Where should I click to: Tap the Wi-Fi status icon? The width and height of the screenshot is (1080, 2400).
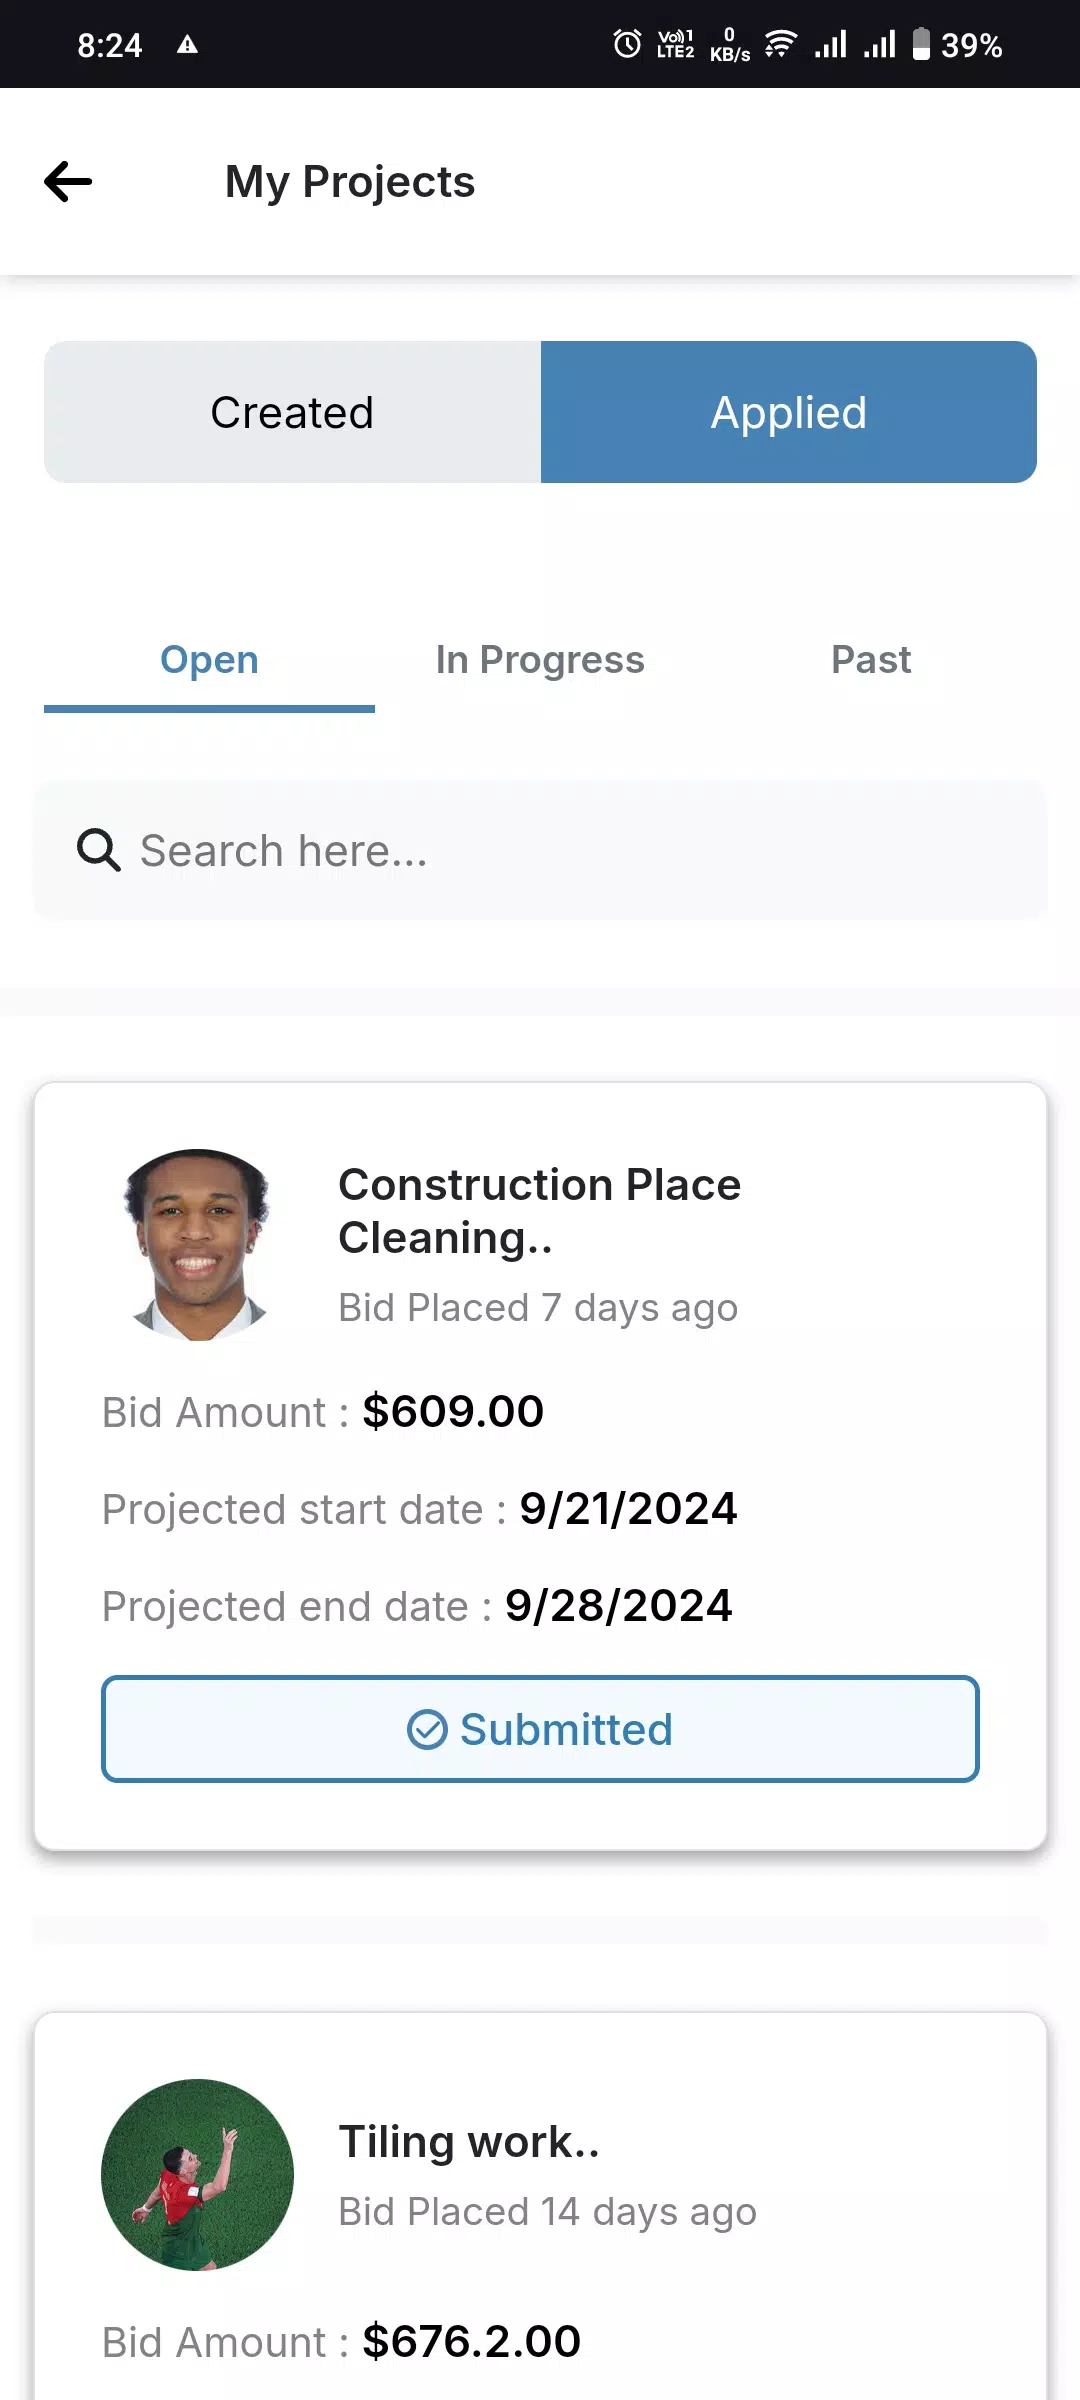tap(780, 44)
